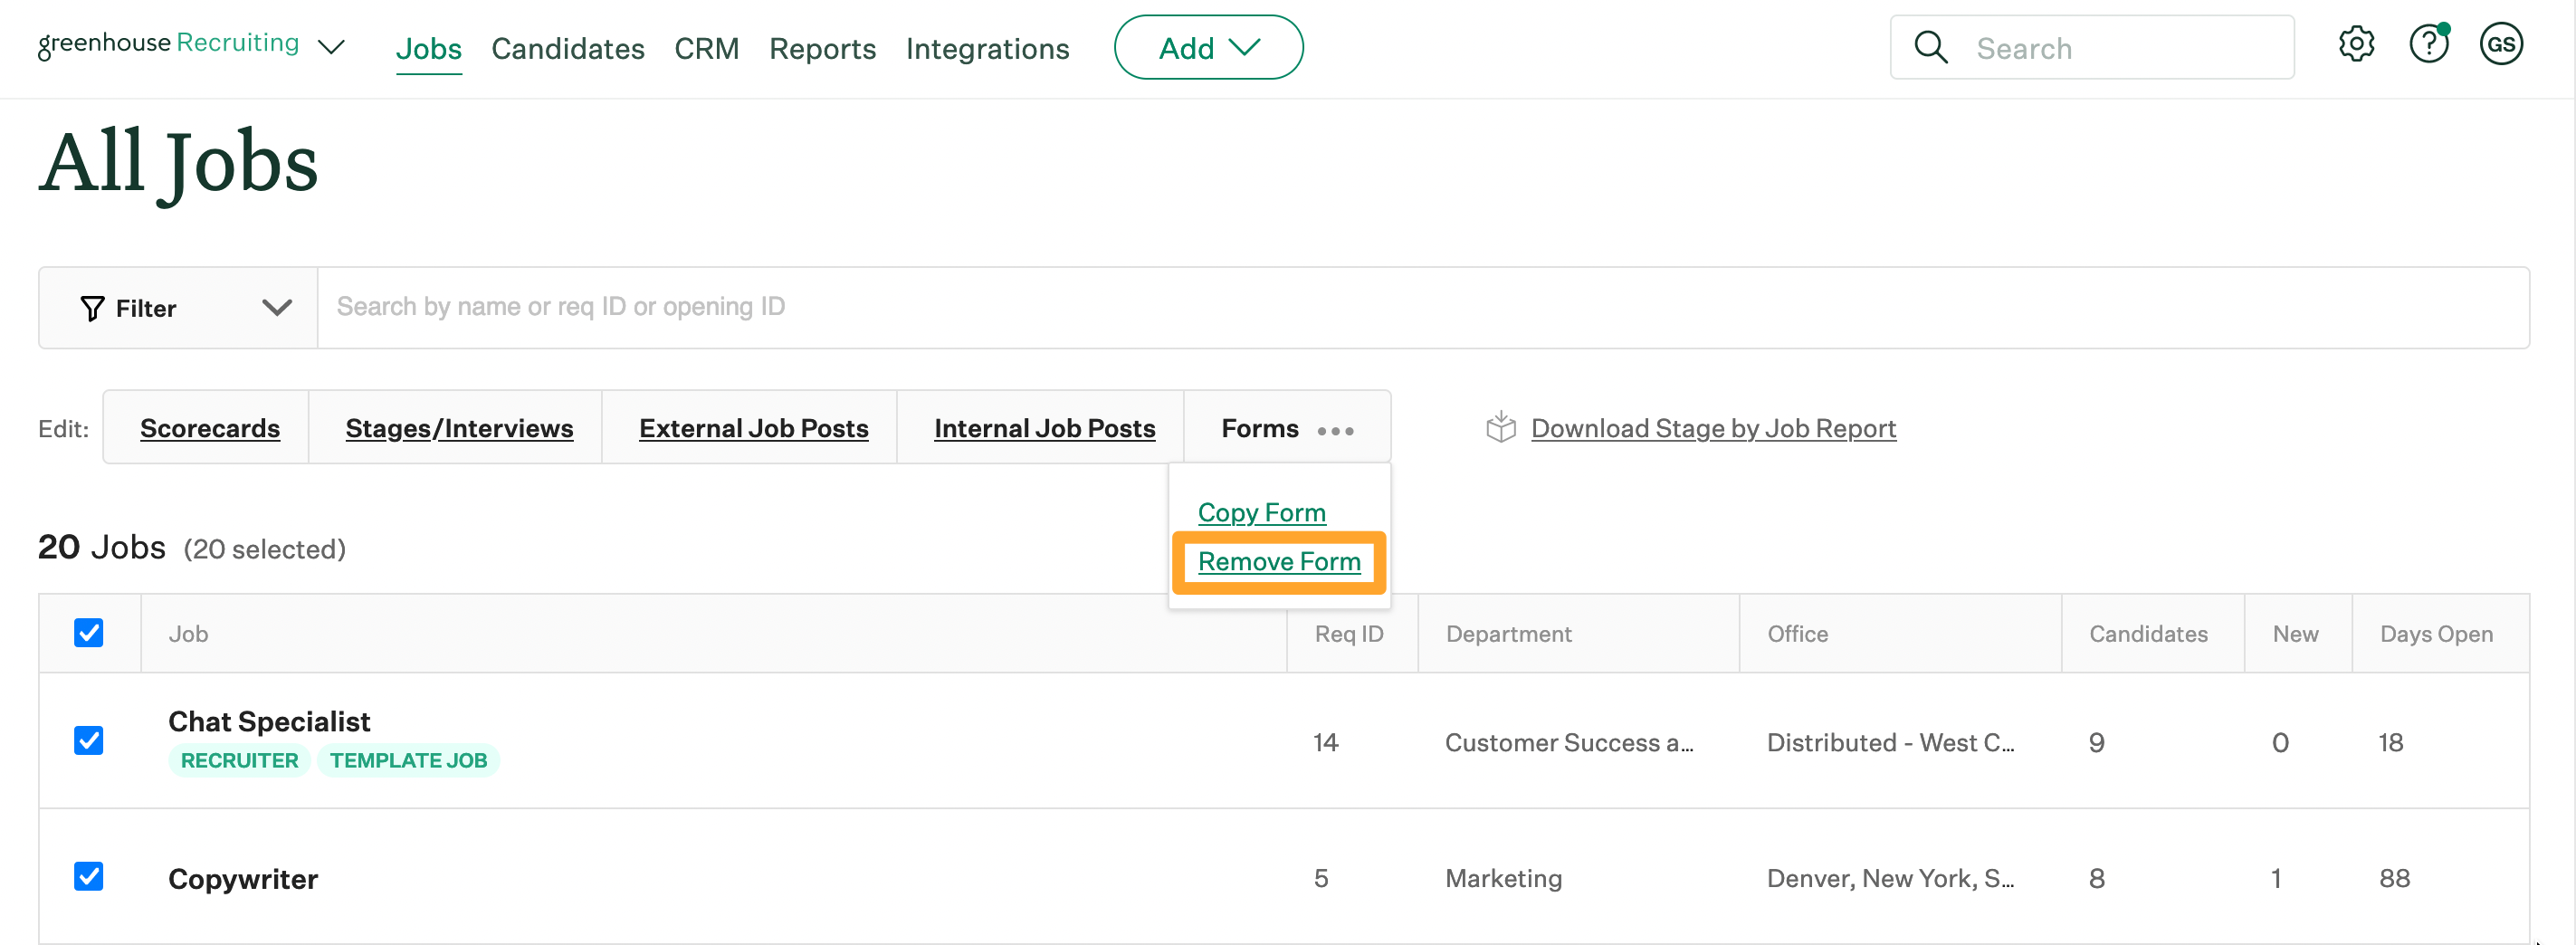This screenshot has width=2576, height=945.
Task: Click the Filter funnel icon
Action: (x=92, y=308)
